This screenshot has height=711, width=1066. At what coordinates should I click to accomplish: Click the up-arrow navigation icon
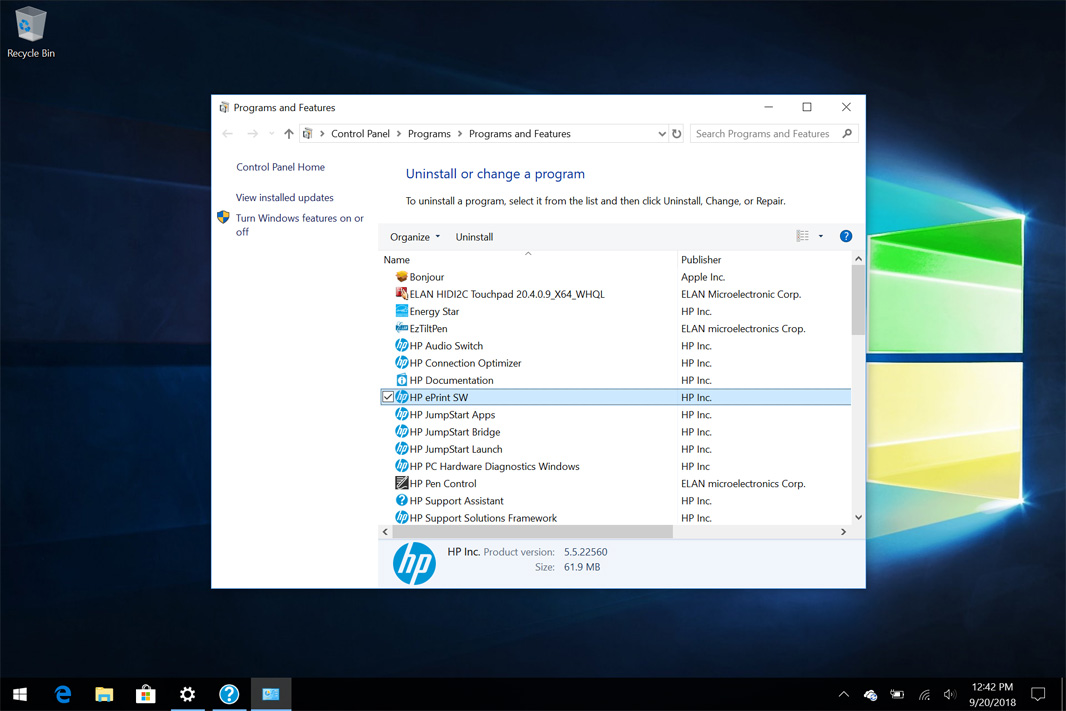(289, 134)
